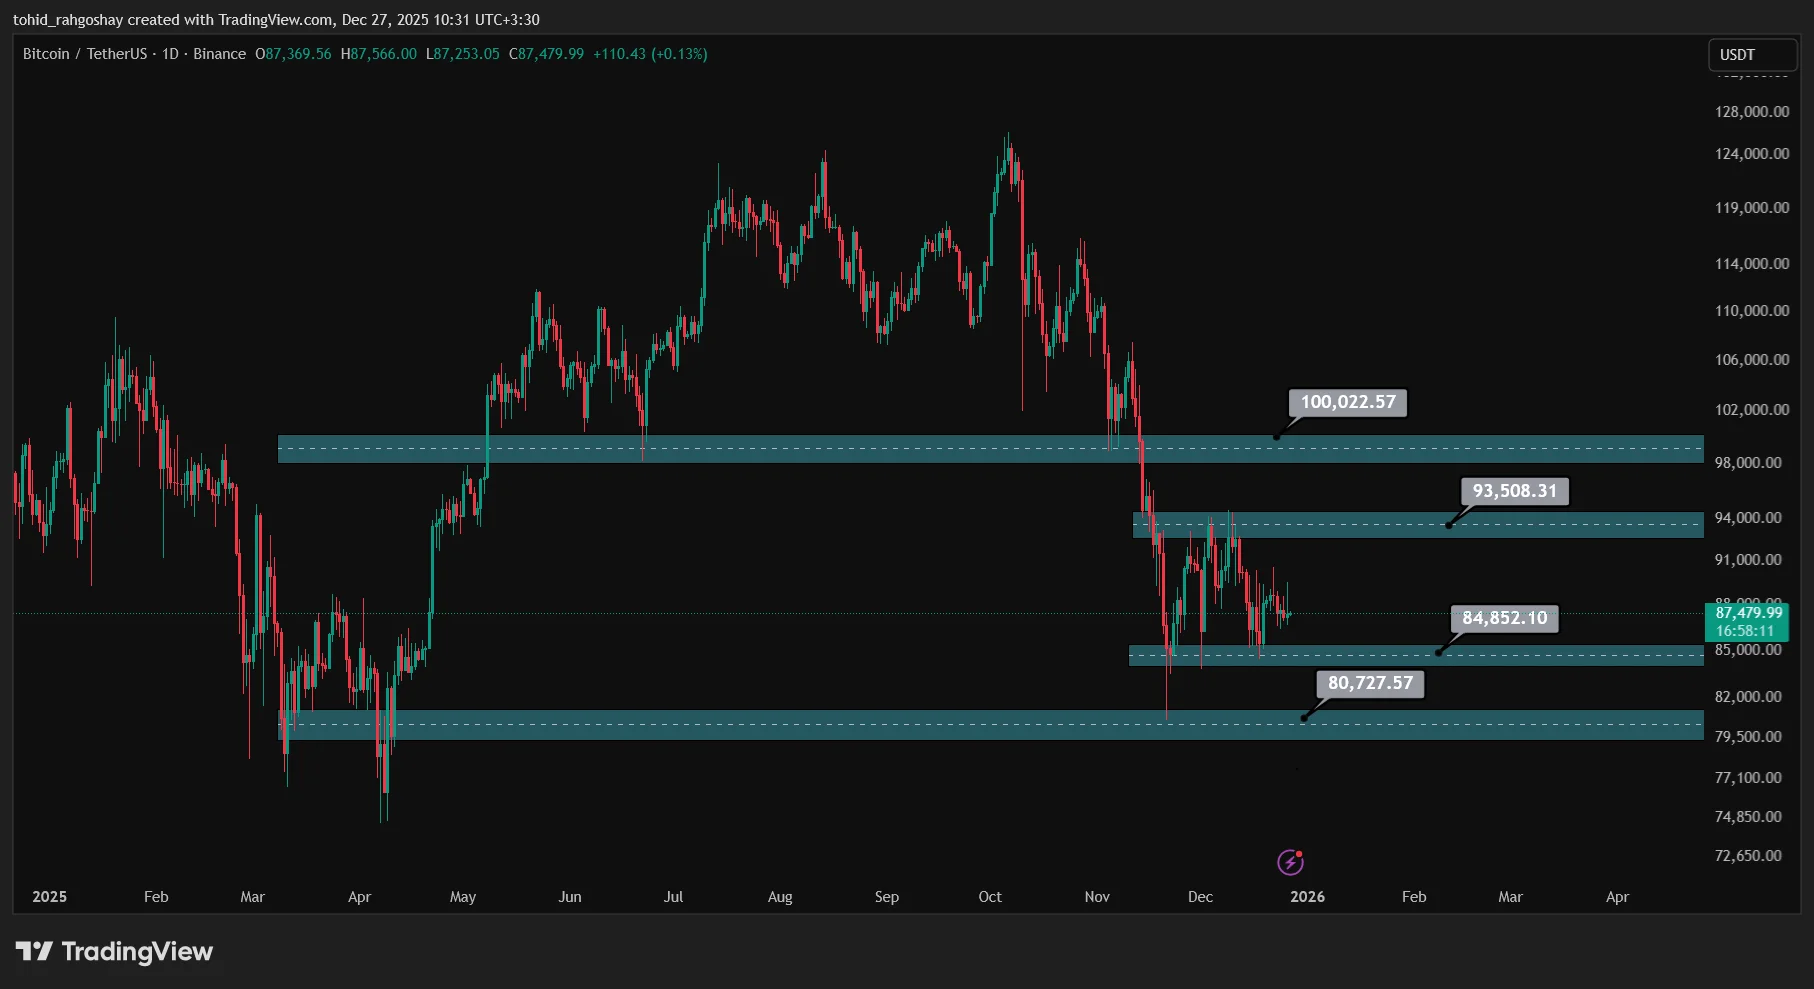Click the countdown timer under the price
The width and height of the screenshot is (1814, 989).
1745,631
